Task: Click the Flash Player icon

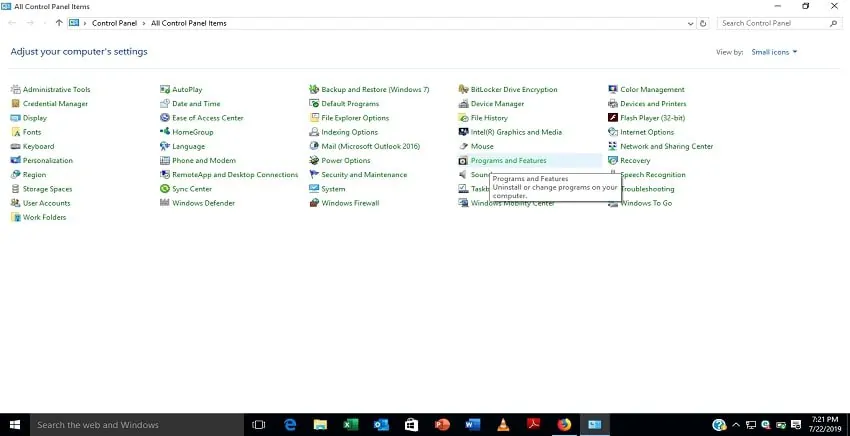Action: (x=613, y=118)
